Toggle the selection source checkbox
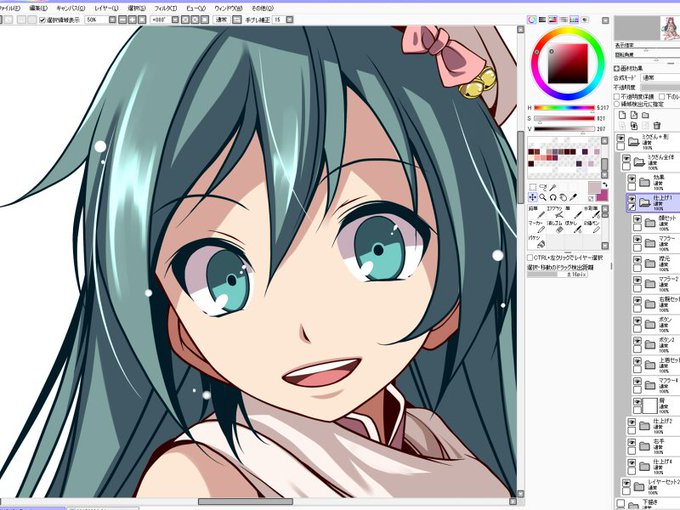The width and height of the screenshot is (680, 510). point(617,104)
